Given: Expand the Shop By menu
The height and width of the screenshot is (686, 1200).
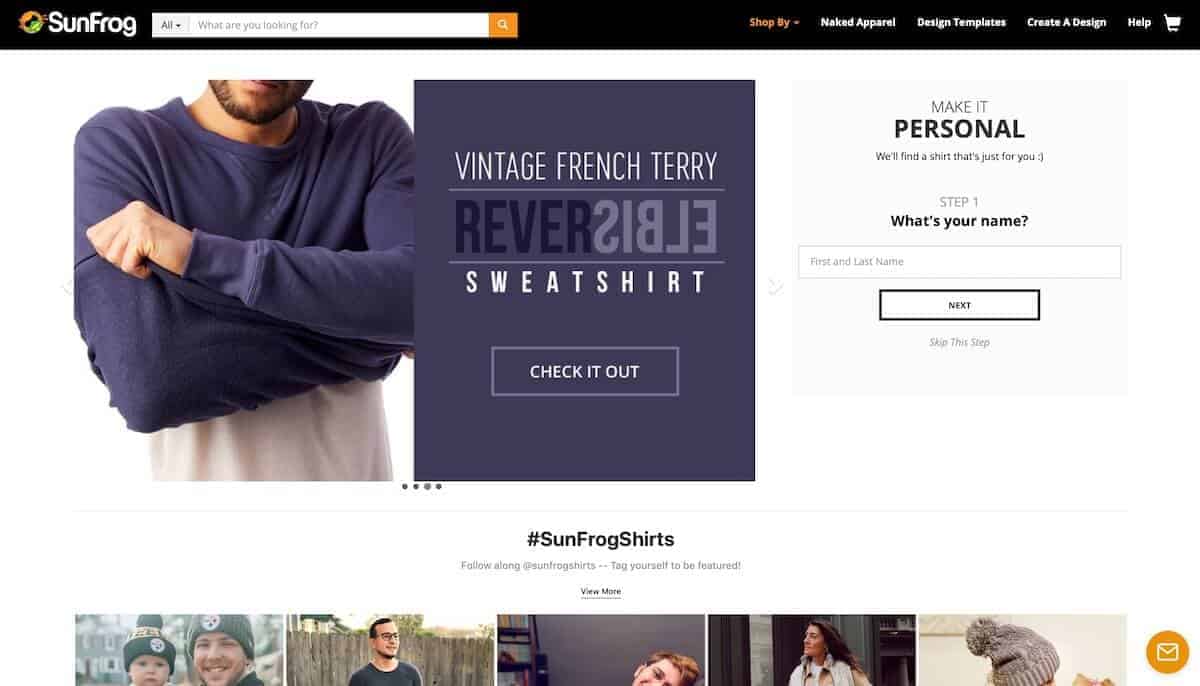Looking at the screenshot, I should [774, 22].
